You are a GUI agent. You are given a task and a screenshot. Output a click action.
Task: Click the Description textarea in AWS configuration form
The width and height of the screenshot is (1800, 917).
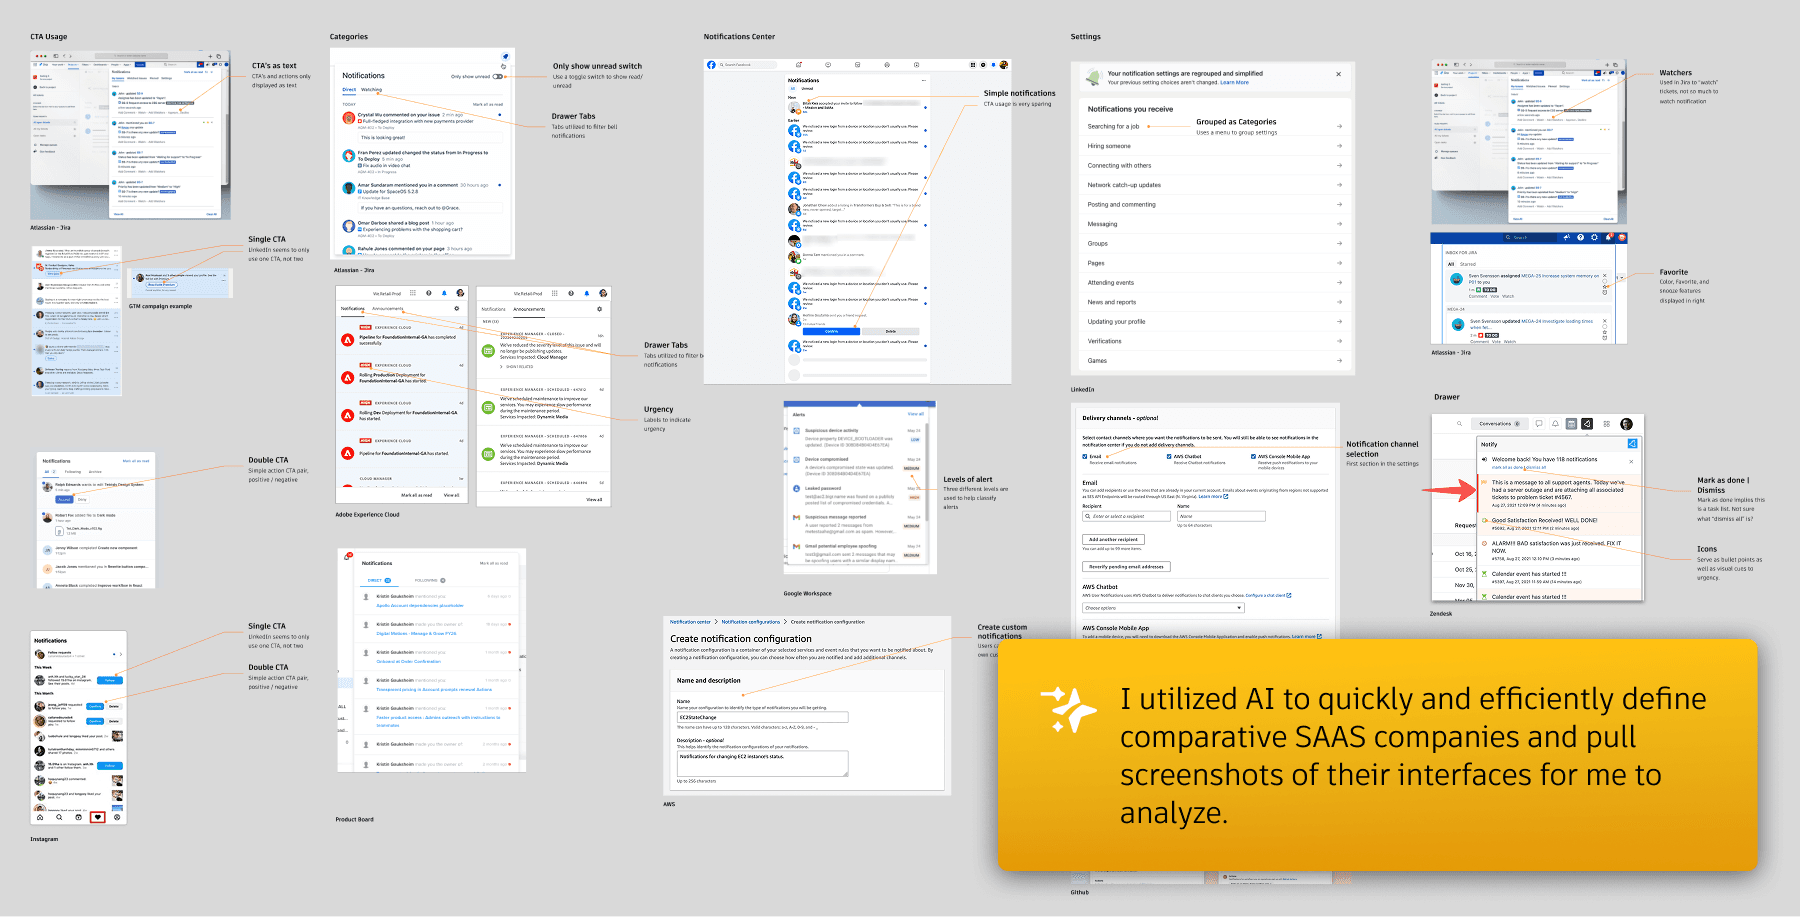click(x=763, y=764)
